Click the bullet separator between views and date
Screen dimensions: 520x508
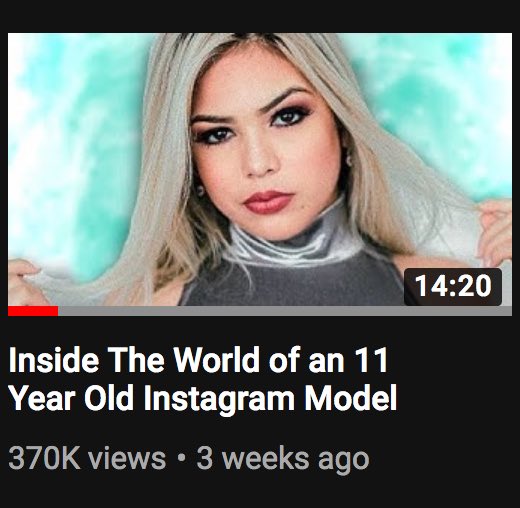coord(181,458)
